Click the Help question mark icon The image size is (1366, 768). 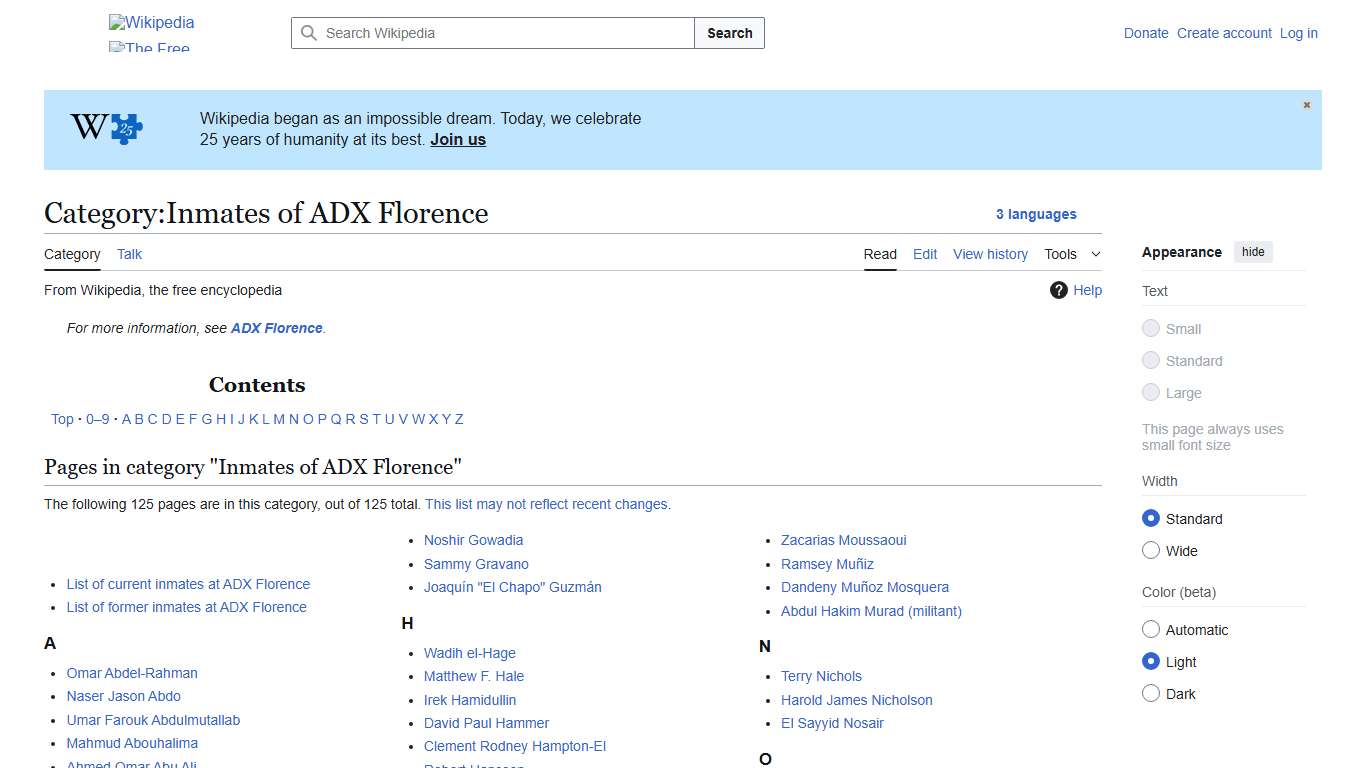point(1058,290)
